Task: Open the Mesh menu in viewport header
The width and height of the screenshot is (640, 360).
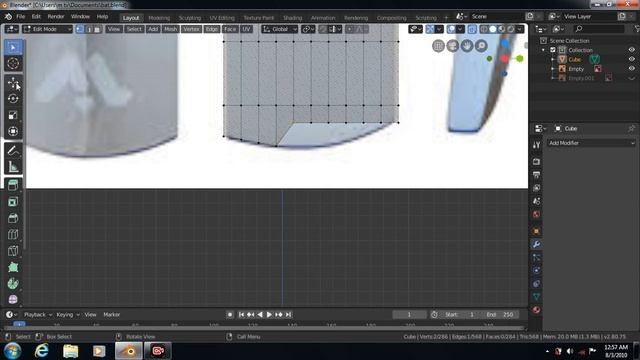Action: coord(170,29)
